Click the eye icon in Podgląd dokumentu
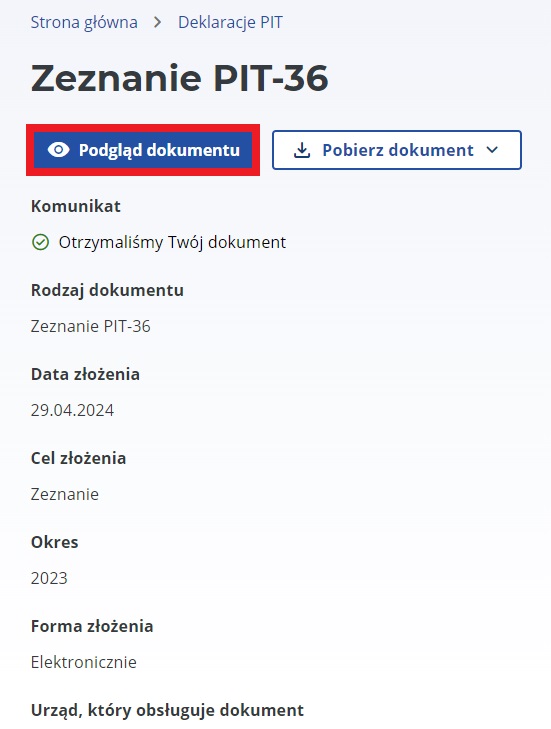Screen dimensions: 551x729 59,150
